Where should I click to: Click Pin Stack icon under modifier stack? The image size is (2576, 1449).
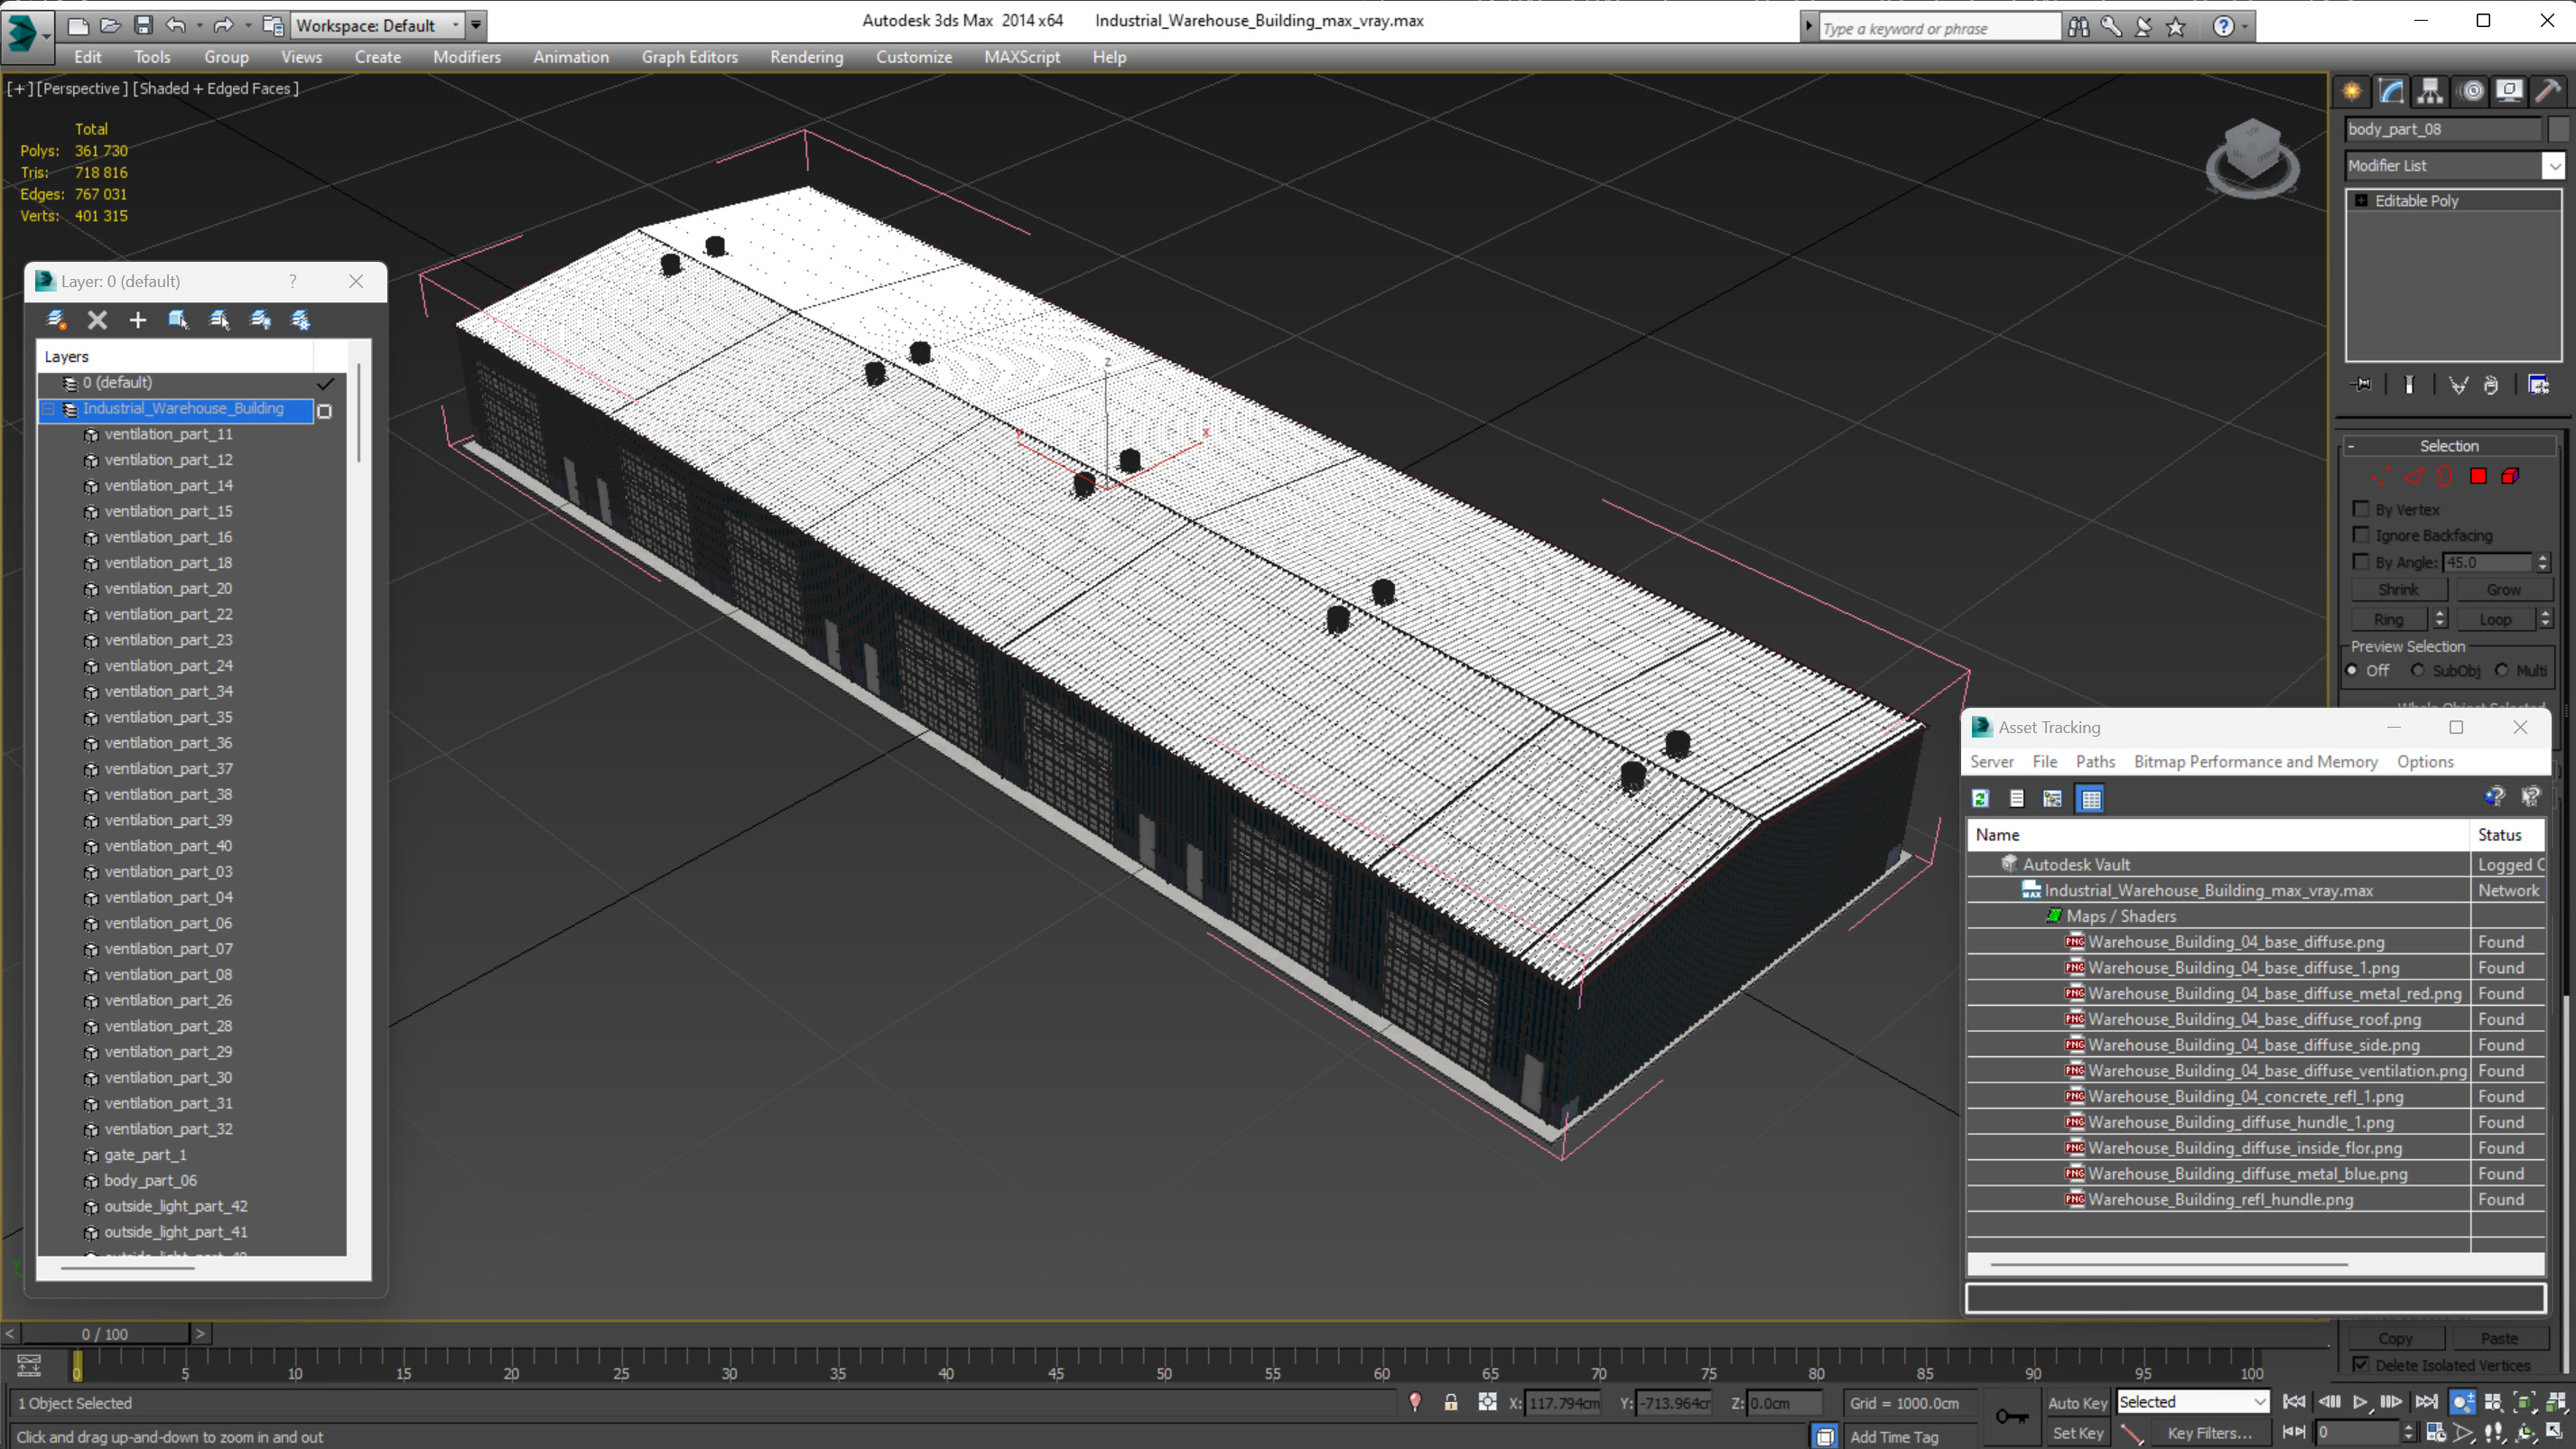[x=2362, y=385]
